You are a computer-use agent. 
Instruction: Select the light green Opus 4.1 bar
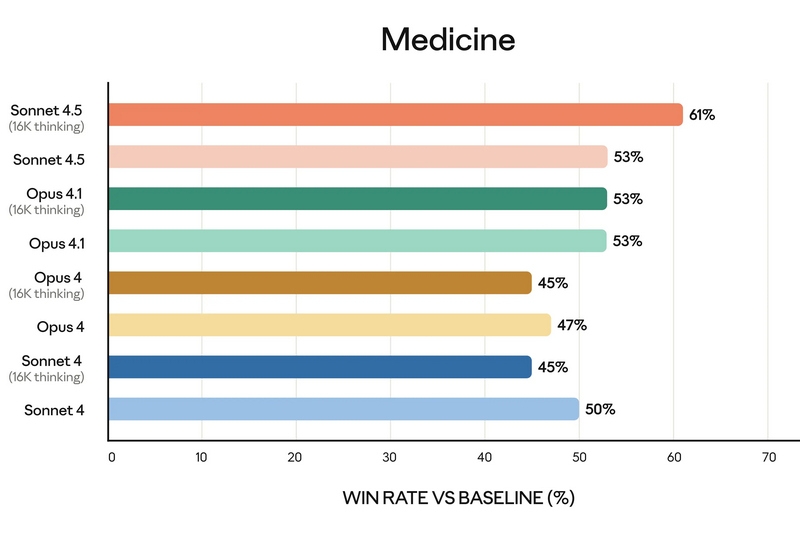(x=357, y=241)
